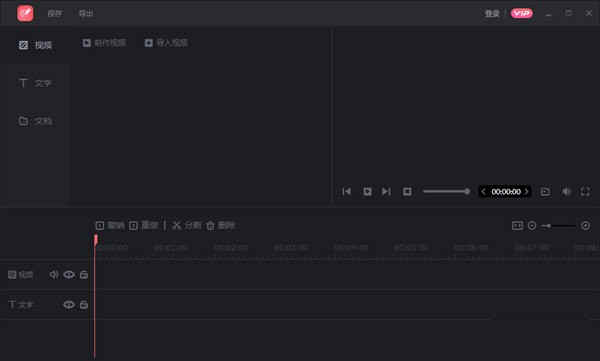Hide the video track with eye icon
Screen dimensions: 600x361
click(x=69, y=274)
